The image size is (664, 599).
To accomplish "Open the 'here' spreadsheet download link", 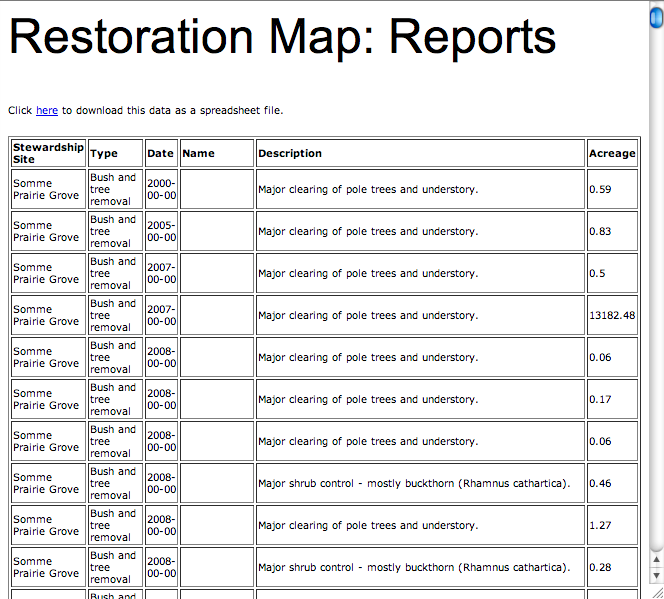I will (x=47, y=110).
